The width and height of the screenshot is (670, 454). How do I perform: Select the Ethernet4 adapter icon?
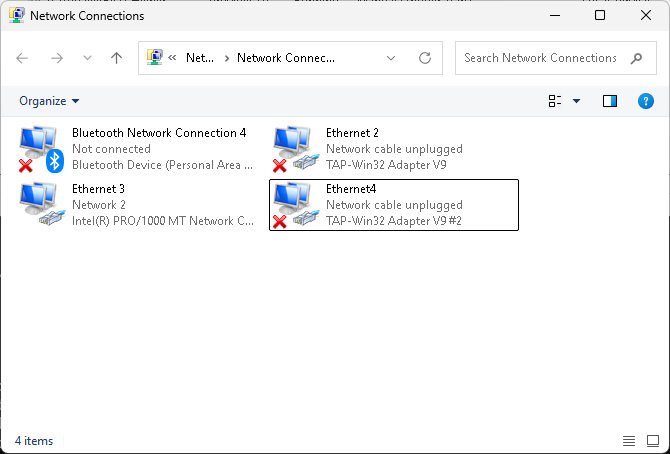tap(294, 204)
